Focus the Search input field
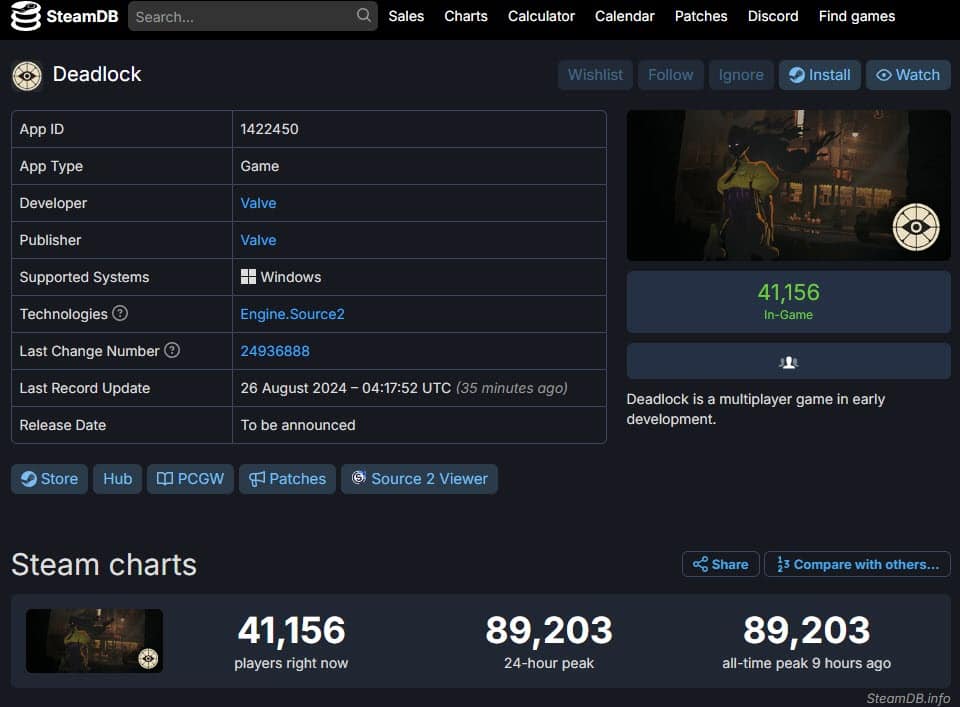Image resolution: width=960 pixels, height=707 pixels. pyautogui.click(x=252, y=17)
